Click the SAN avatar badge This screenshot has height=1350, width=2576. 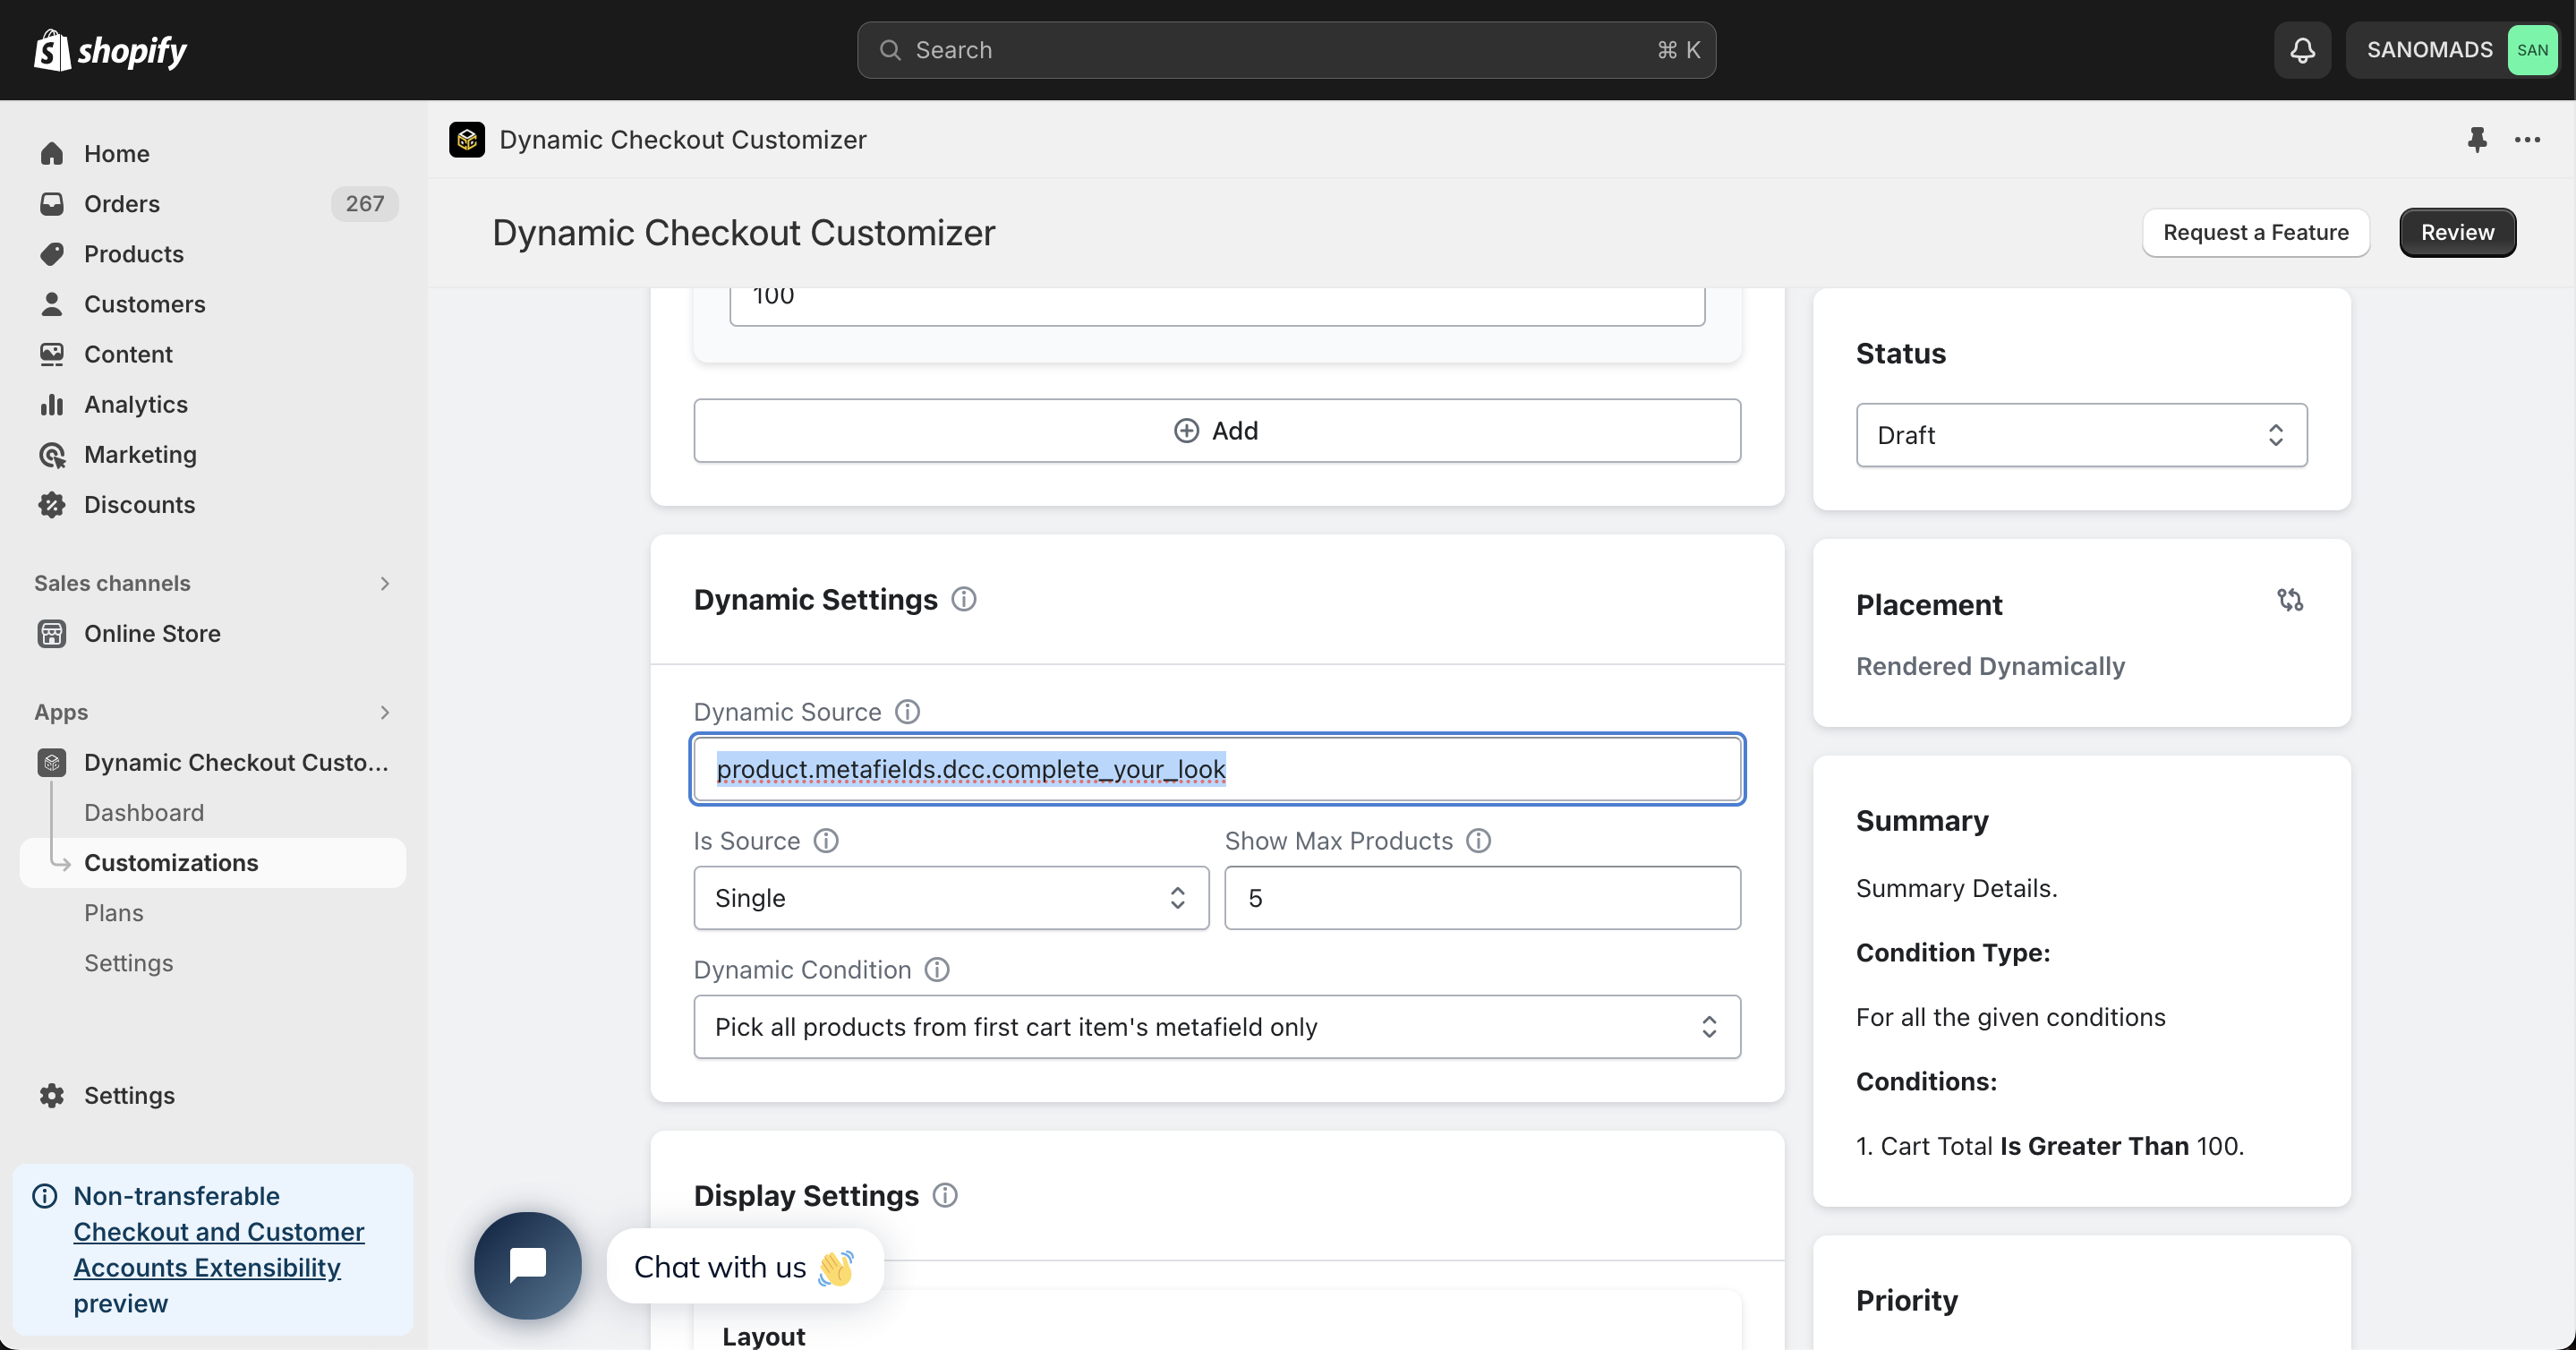click(2532, 50)
